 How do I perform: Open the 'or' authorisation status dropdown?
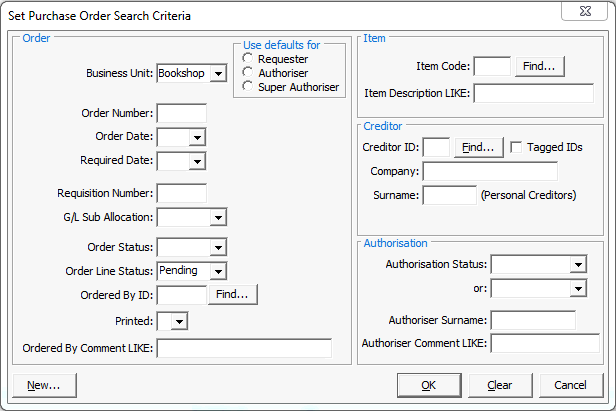pos(578,289)
